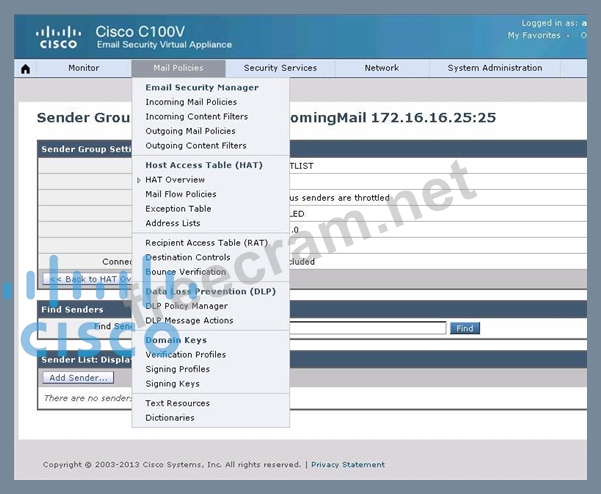Viewport: 601px width, 494px height.
Task: Open DLP Policy Manager
Action: click(x=186, y=306)
